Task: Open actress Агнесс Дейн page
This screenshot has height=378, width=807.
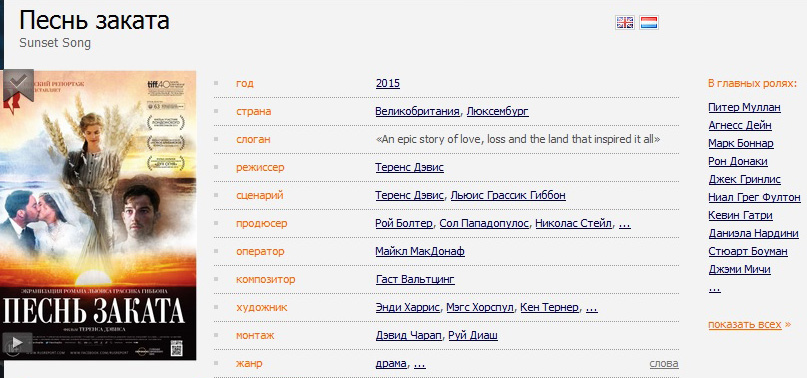Action: point(740,126)
